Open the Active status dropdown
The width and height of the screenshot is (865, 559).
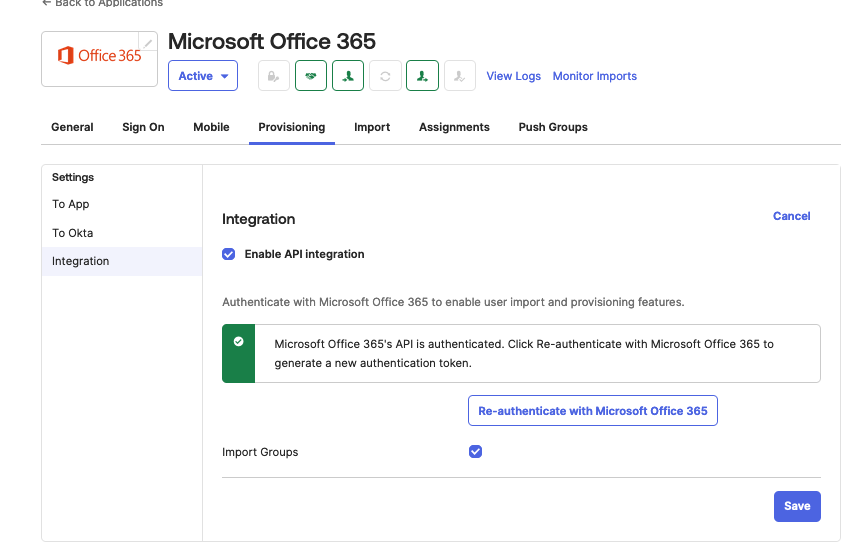tap(203, 76)
